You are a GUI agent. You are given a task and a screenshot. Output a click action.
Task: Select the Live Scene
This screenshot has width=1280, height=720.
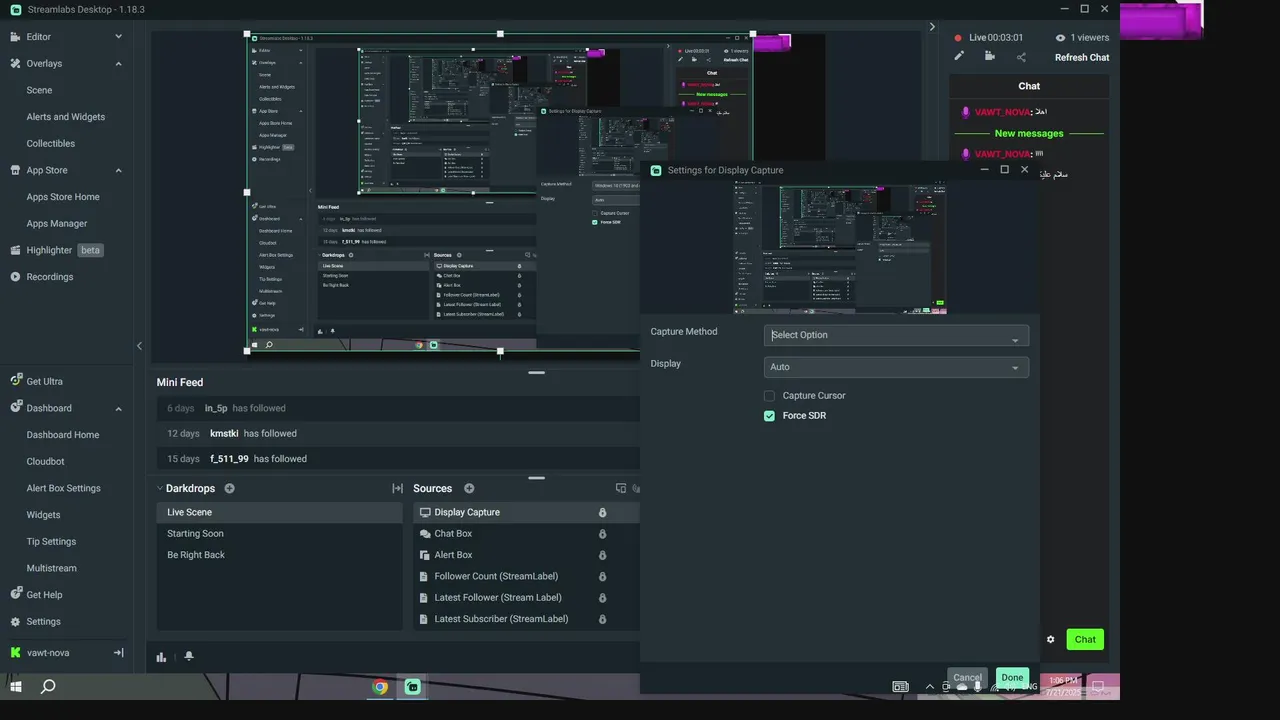(279, 512)
